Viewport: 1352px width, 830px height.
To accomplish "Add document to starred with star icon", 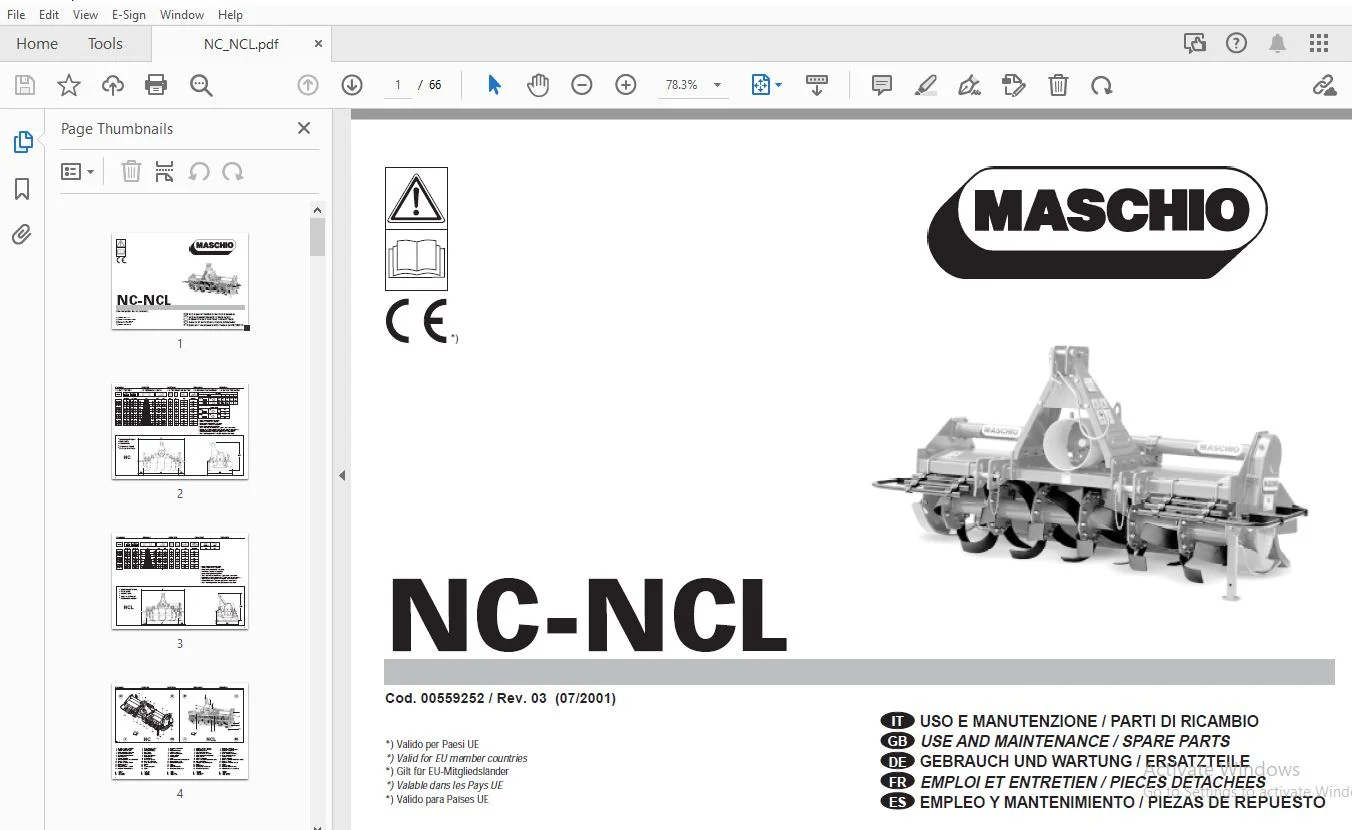I will 69,86.
